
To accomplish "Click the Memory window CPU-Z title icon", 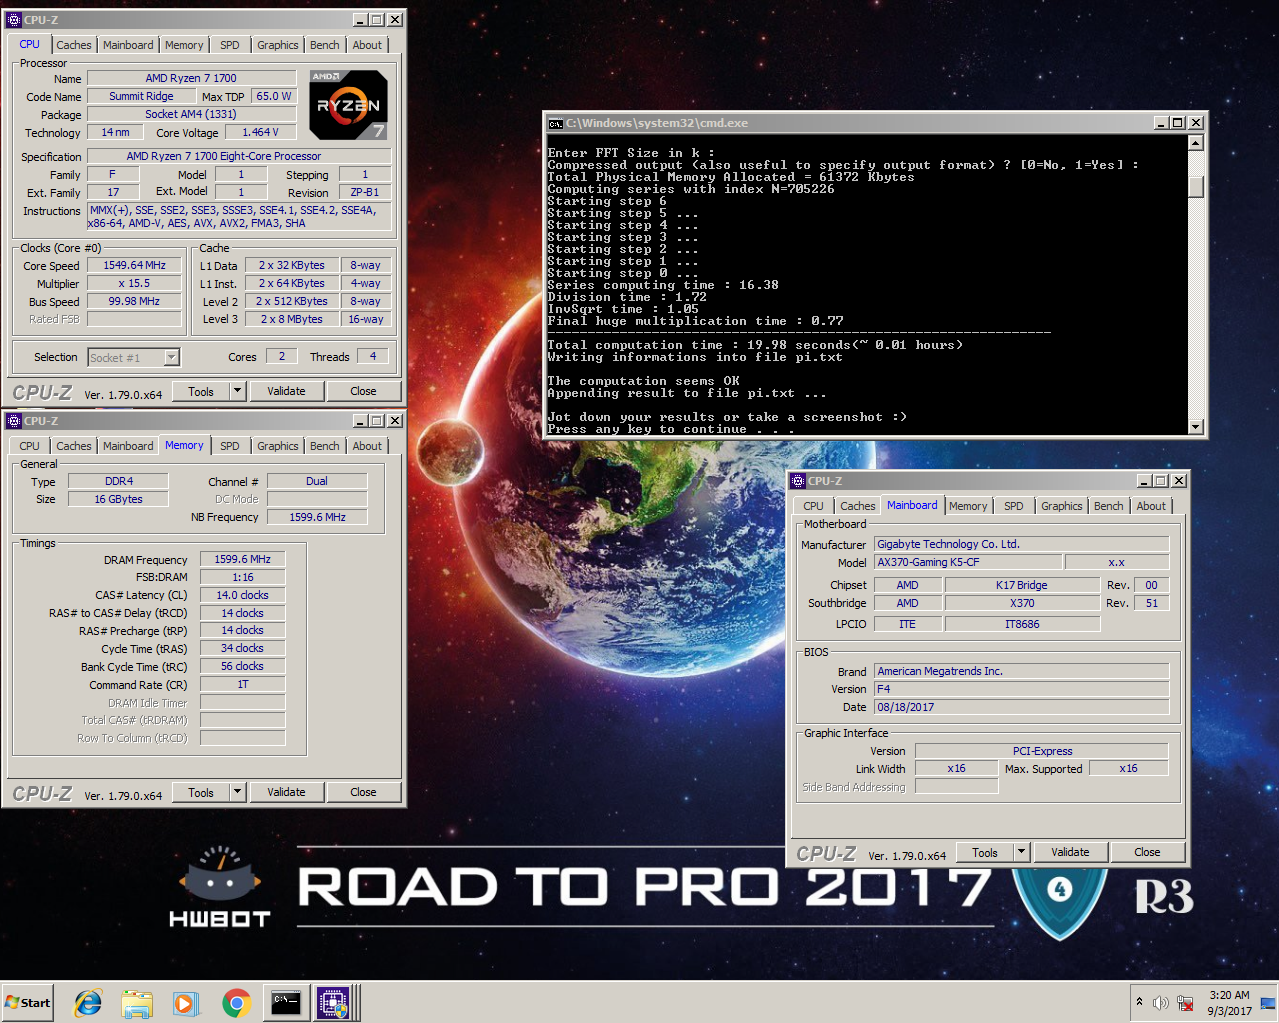I will coord(14,421).
